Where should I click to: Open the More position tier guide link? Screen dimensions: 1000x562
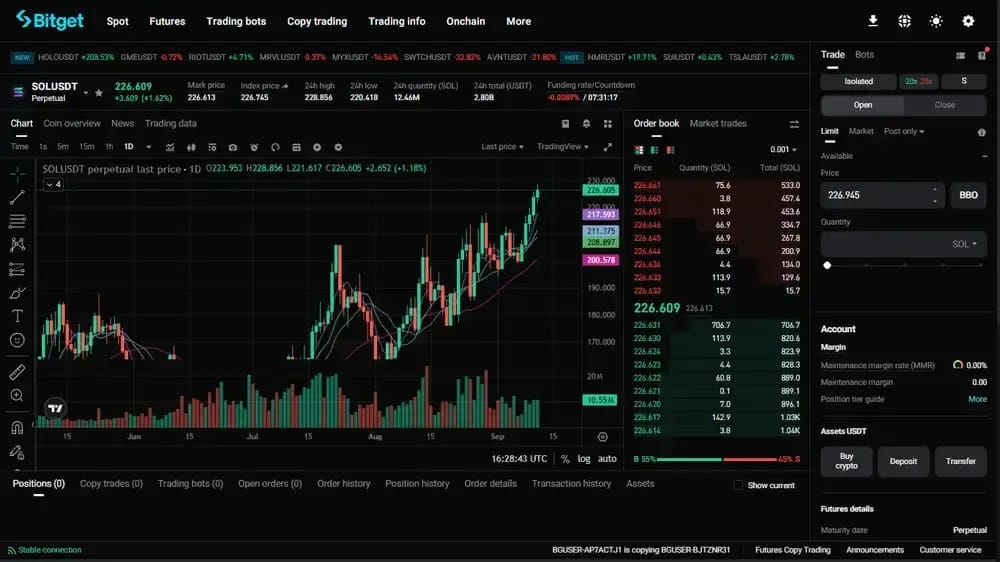point(977,399)
